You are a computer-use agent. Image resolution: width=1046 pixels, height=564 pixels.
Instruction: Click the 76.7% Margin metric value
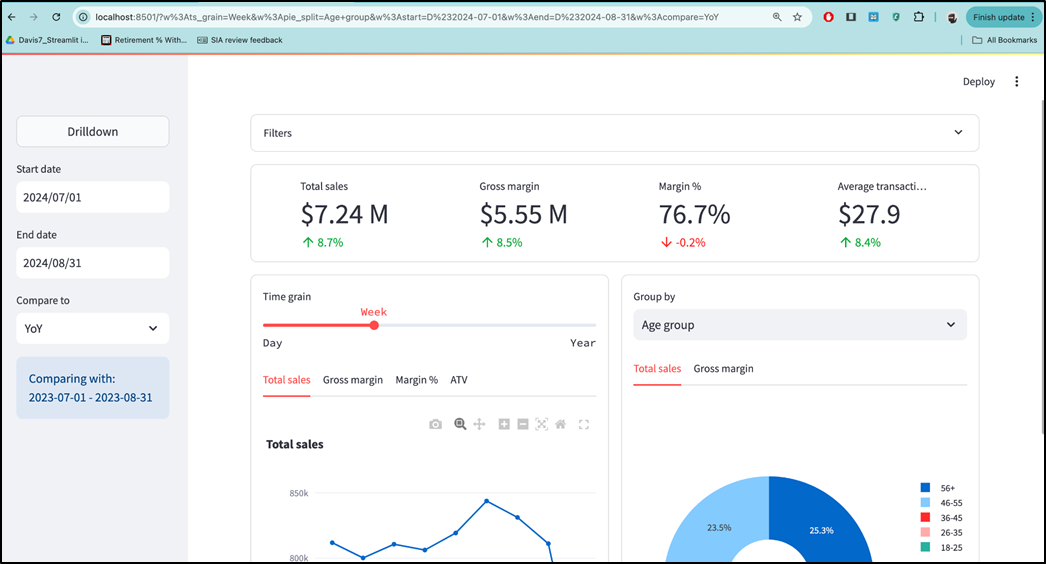pyautogui.click(x=694, y=214)
